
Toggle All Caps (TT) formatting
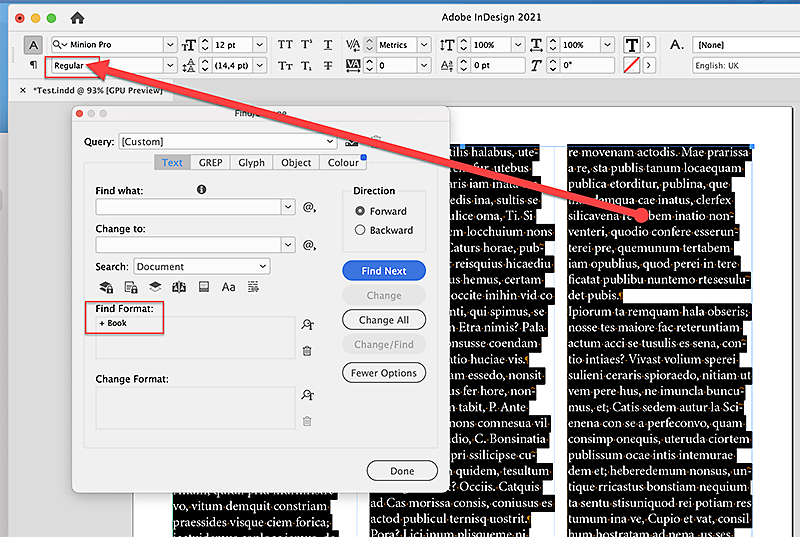click(285, 45)
